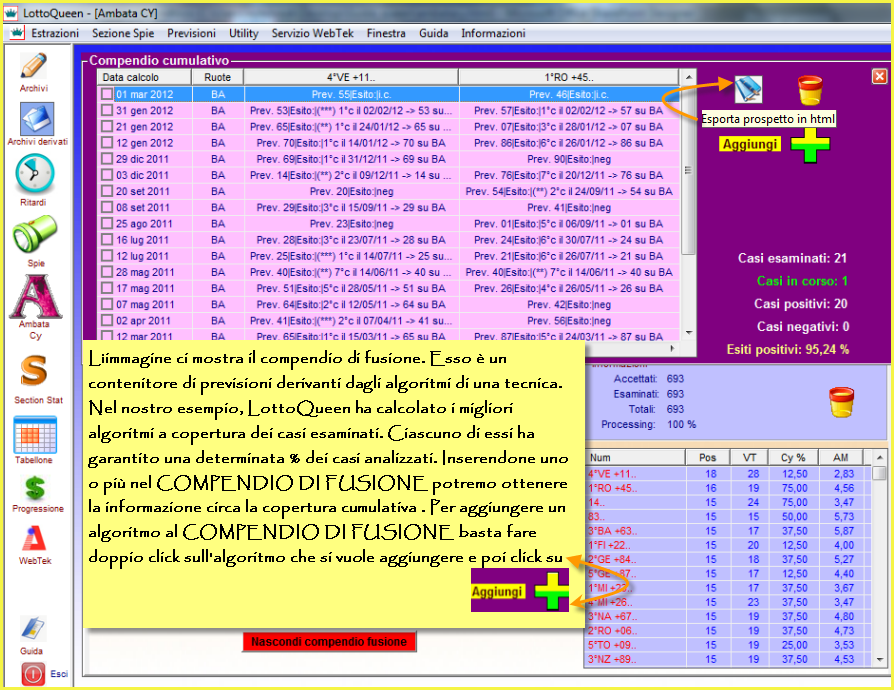This screenshot has width=894, height=690.
Task: Click the Pos column header
Action: [x=708, y=457]
